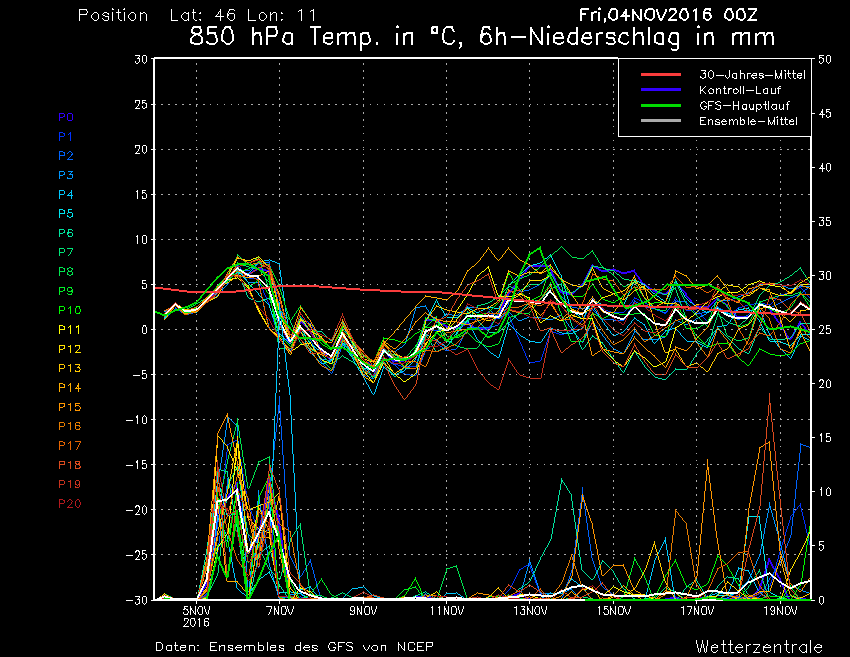Select the P0 ensemble member label

(66, 117)
